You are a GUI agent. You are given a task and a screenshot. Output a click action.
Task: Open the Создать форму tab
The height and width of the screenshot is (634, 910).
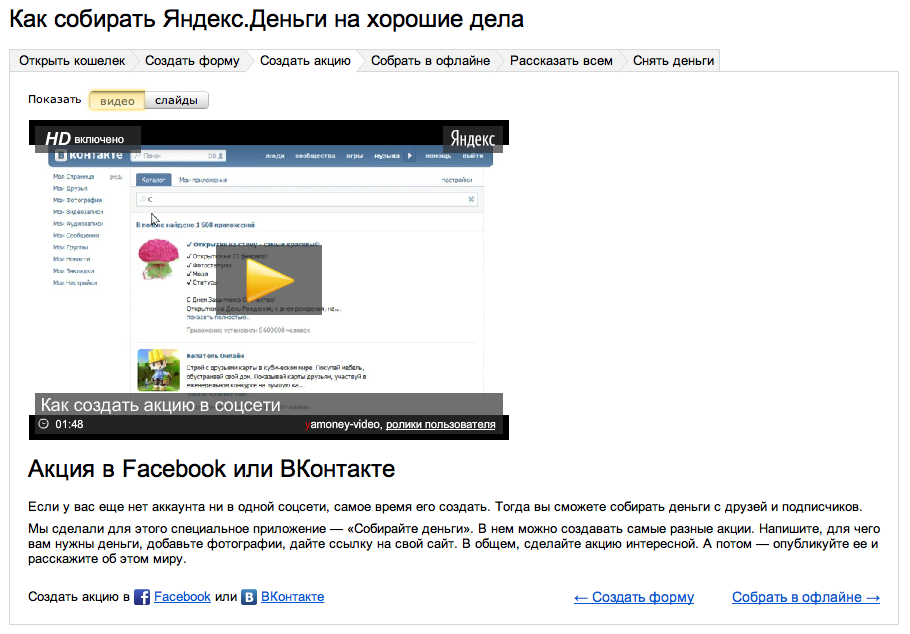[x=192, y=61]
